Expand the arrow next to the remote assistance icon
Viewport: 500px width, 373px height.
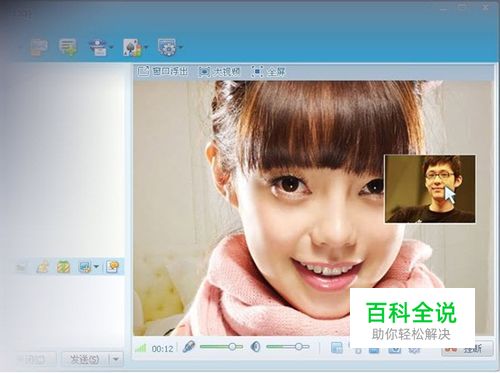click(x=111, y=47)
